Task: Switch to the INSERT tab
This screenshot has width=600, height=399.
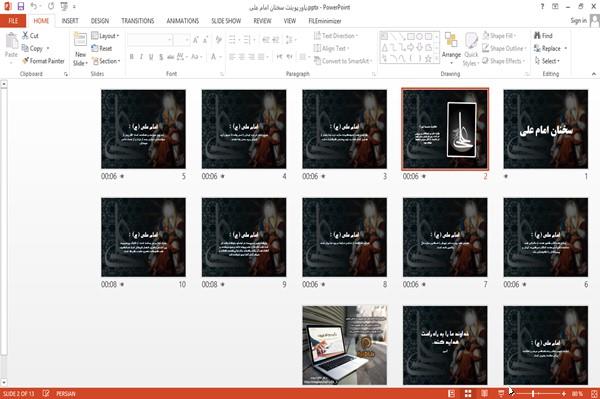Action: 70,21
